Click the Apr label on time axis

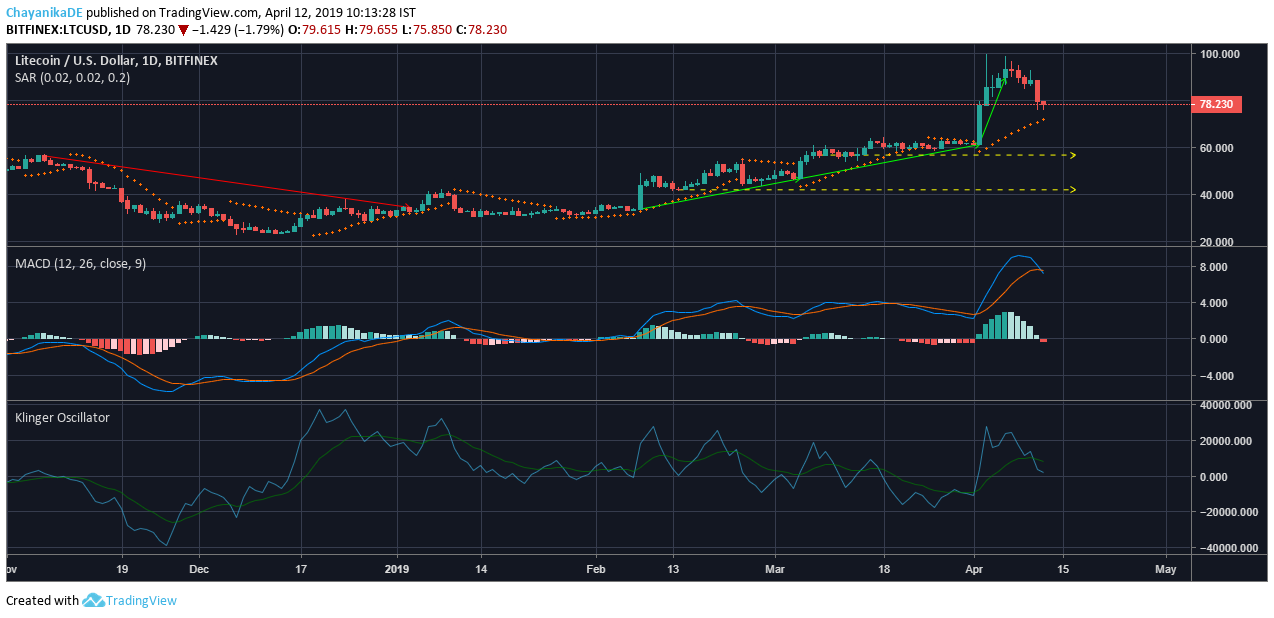coord(974,569)
